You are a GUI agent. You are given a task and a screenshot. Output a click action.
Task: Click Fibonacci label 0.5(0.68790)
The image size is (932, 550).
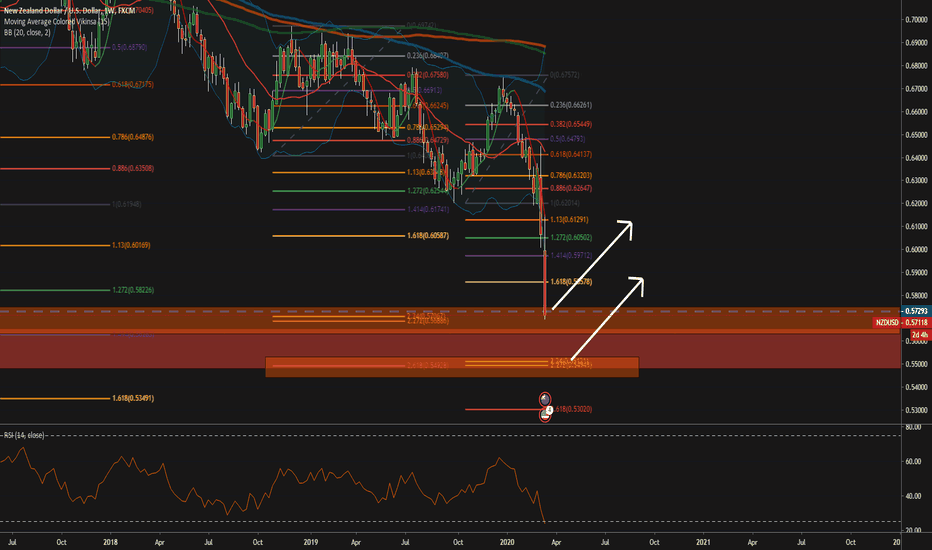[x=129, y=47]
